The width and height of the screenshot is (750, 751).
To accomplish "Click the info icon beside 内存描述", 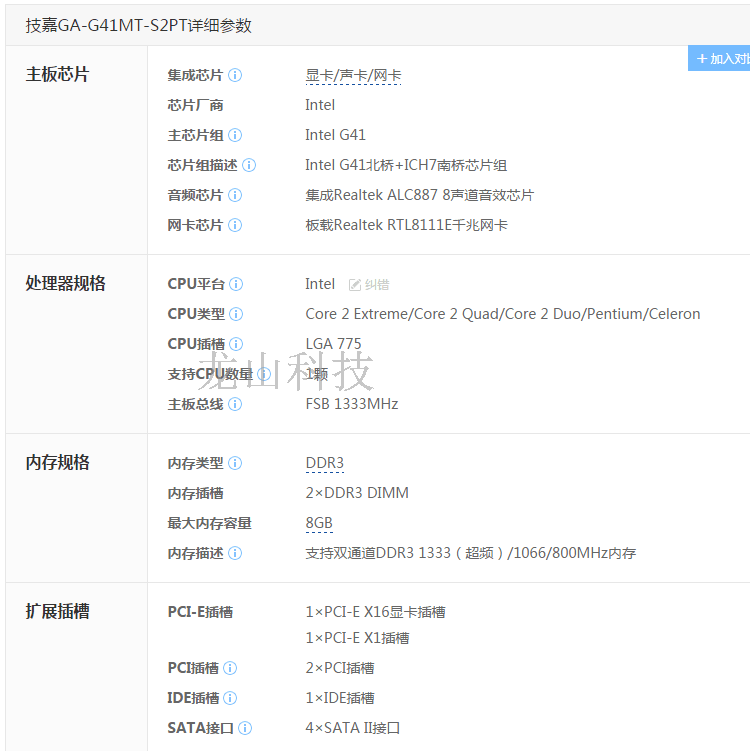I will pyautogui.click(x=235, y=553).
